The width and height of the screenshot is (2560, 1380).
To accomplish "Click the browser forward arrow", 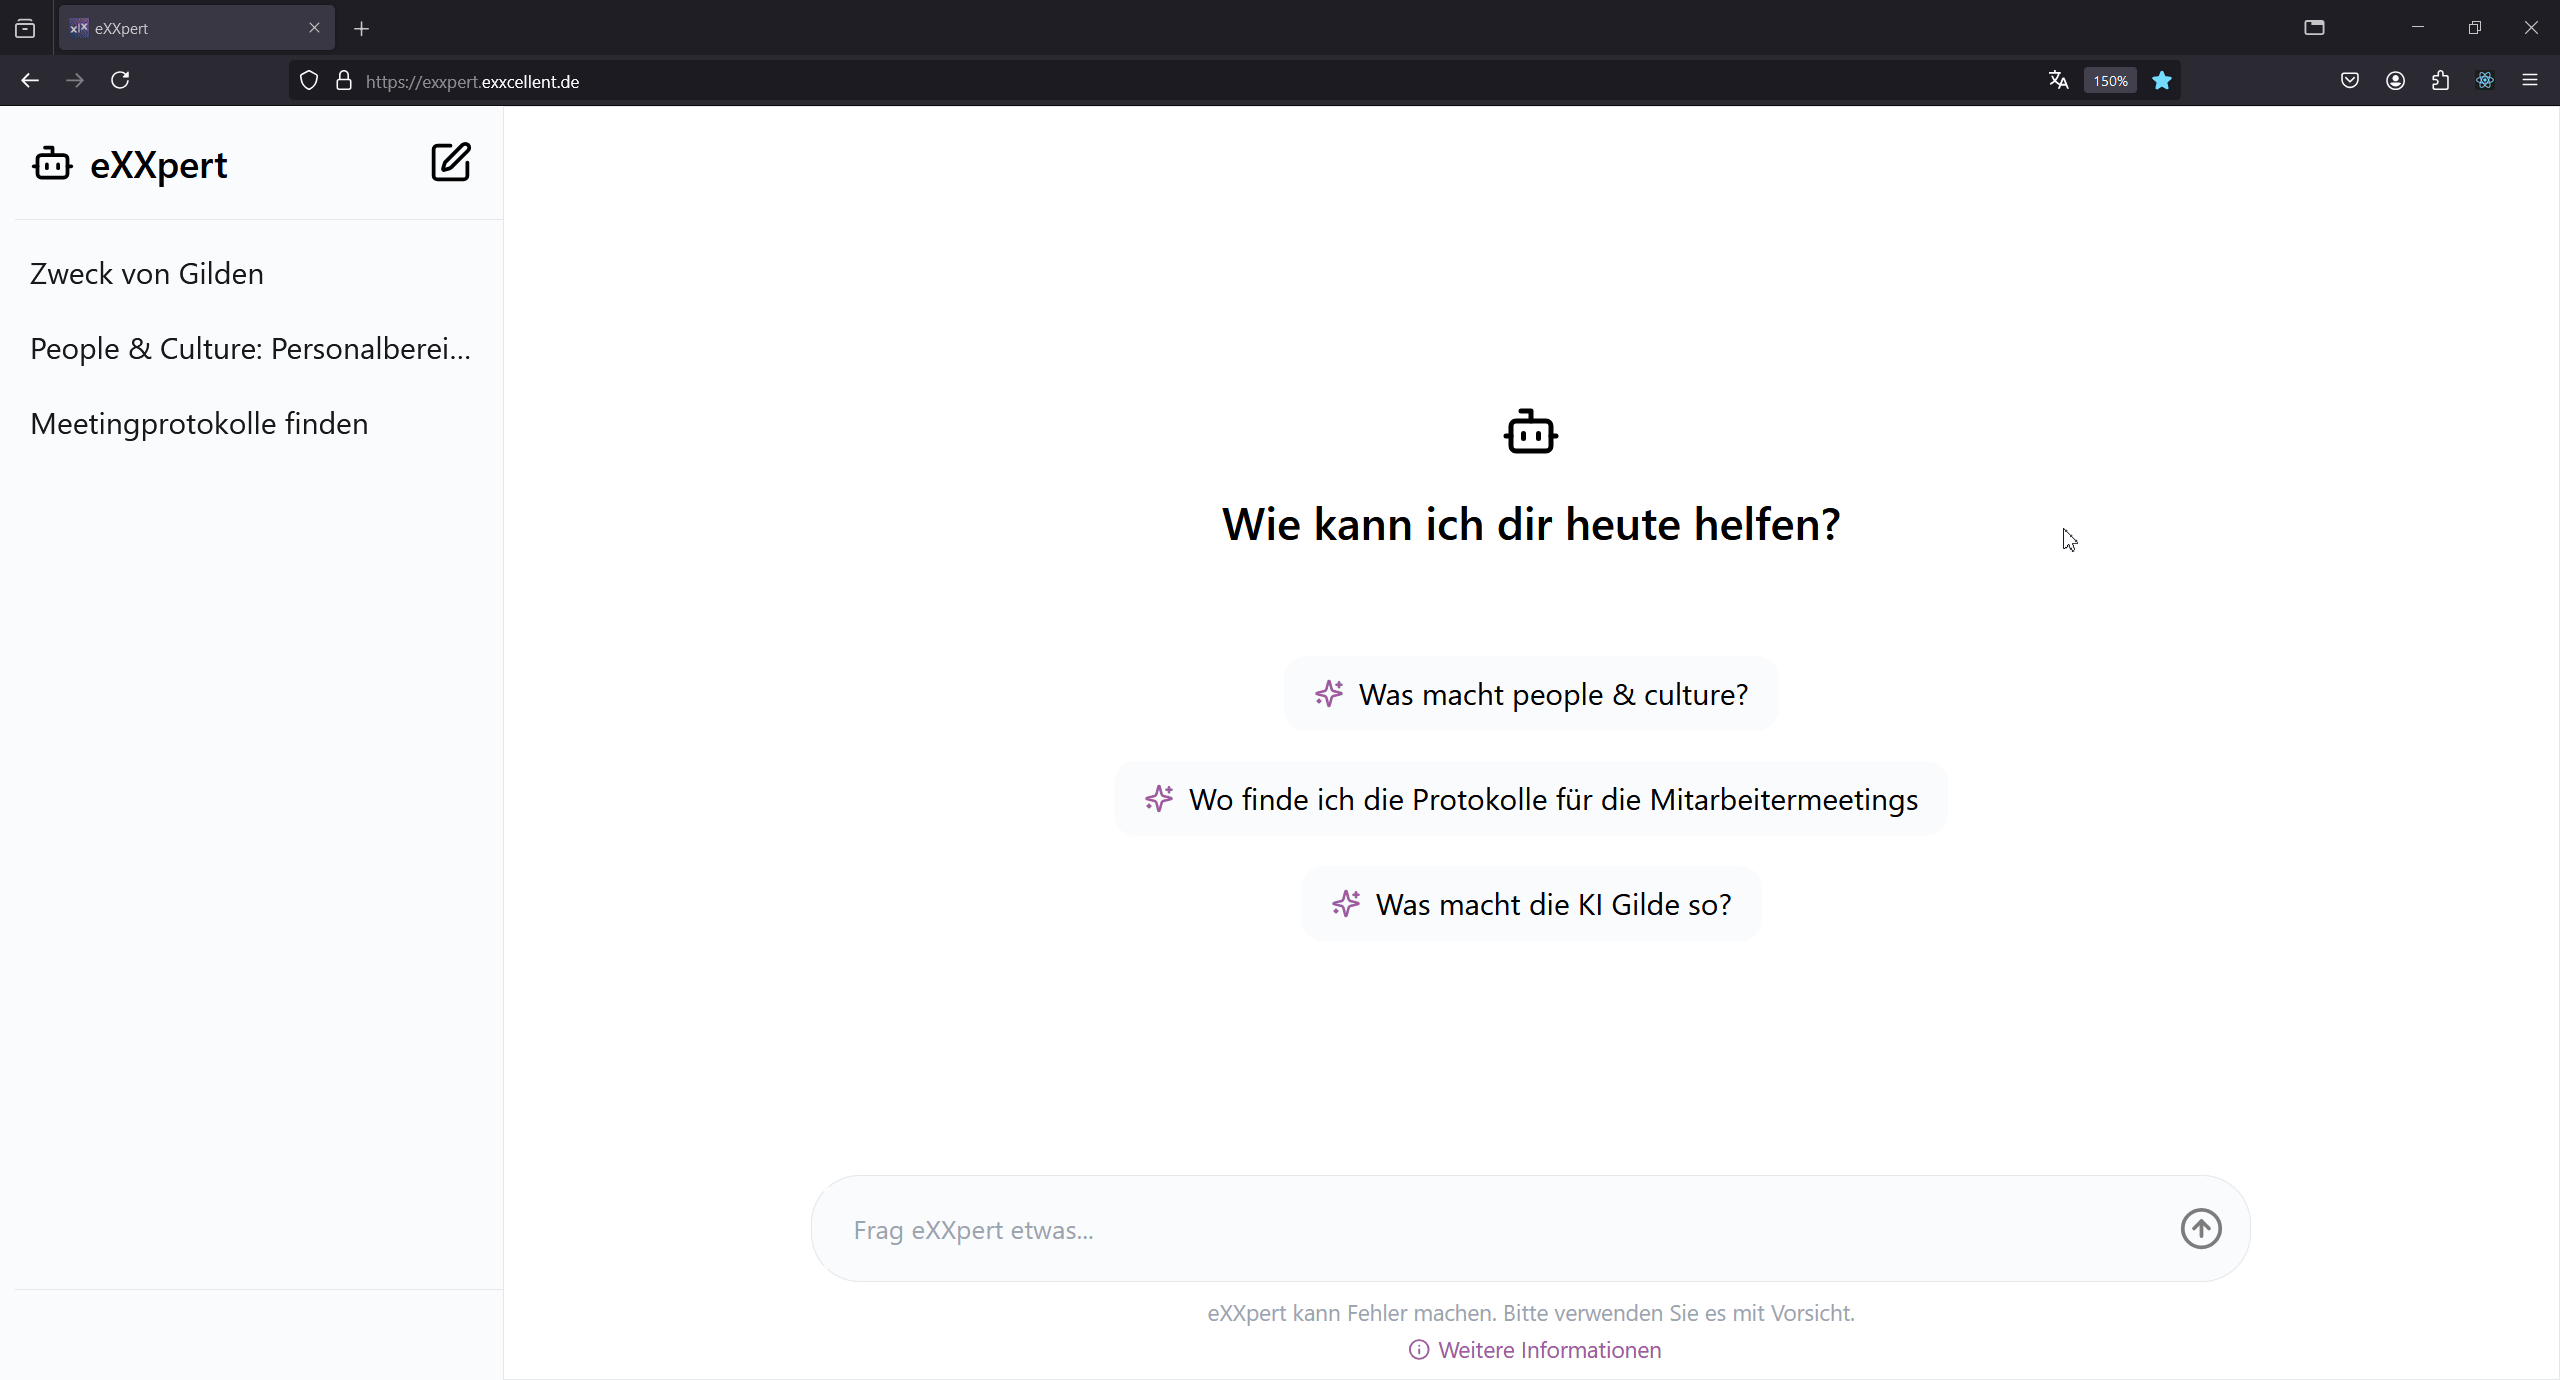I will pos(75,80).
